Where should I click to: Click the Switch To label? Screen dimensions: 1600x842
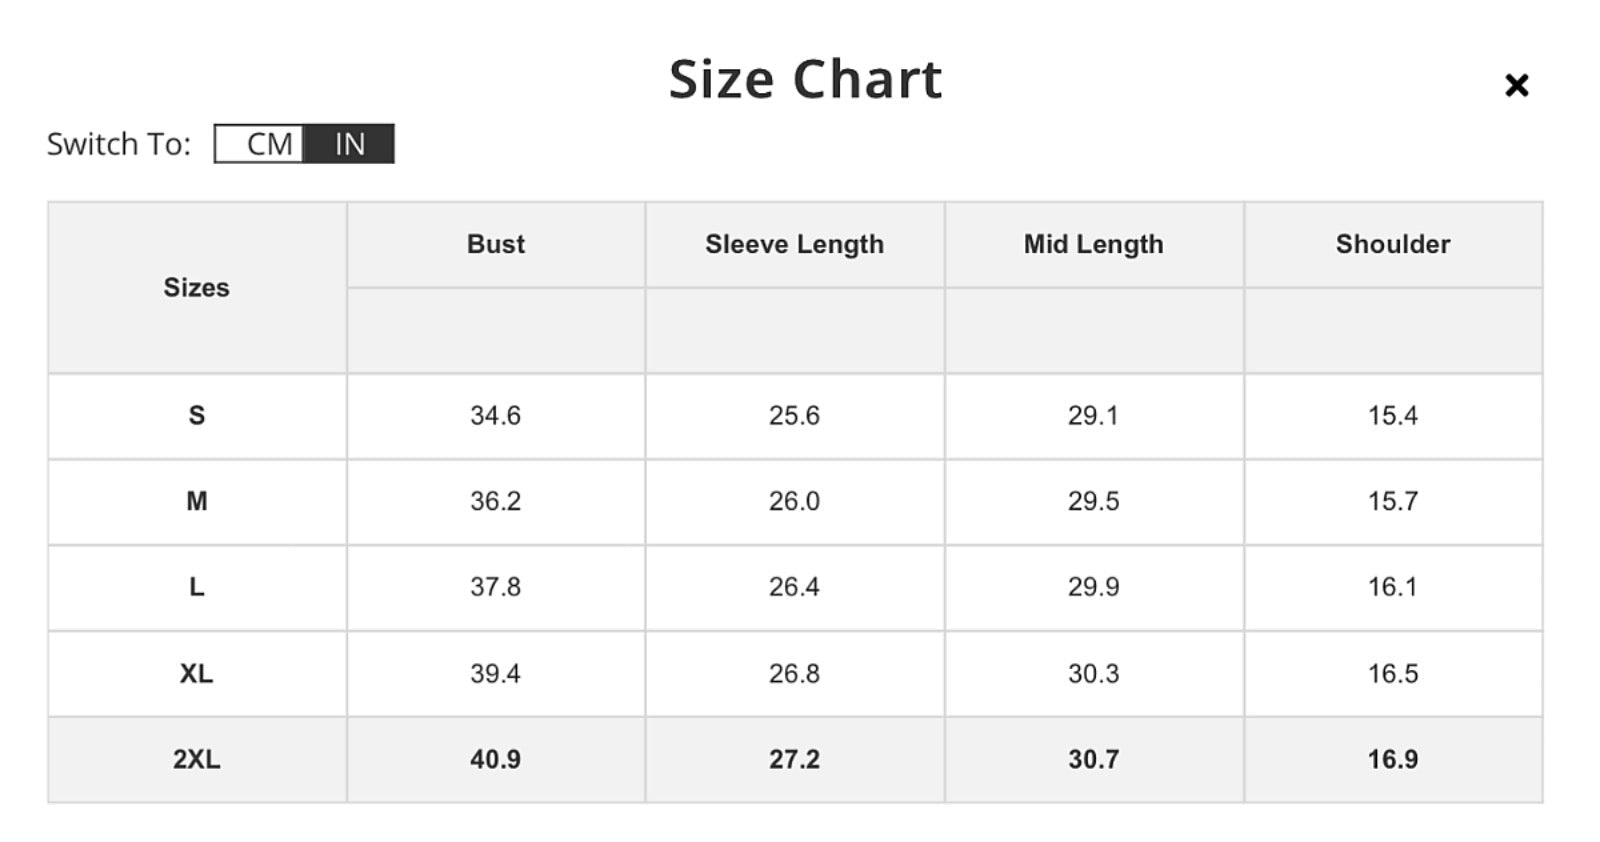point(119,144)
